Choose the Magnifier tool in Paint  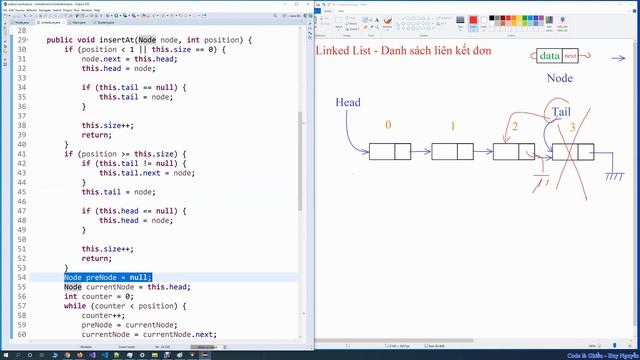click(x=377, y=27)
